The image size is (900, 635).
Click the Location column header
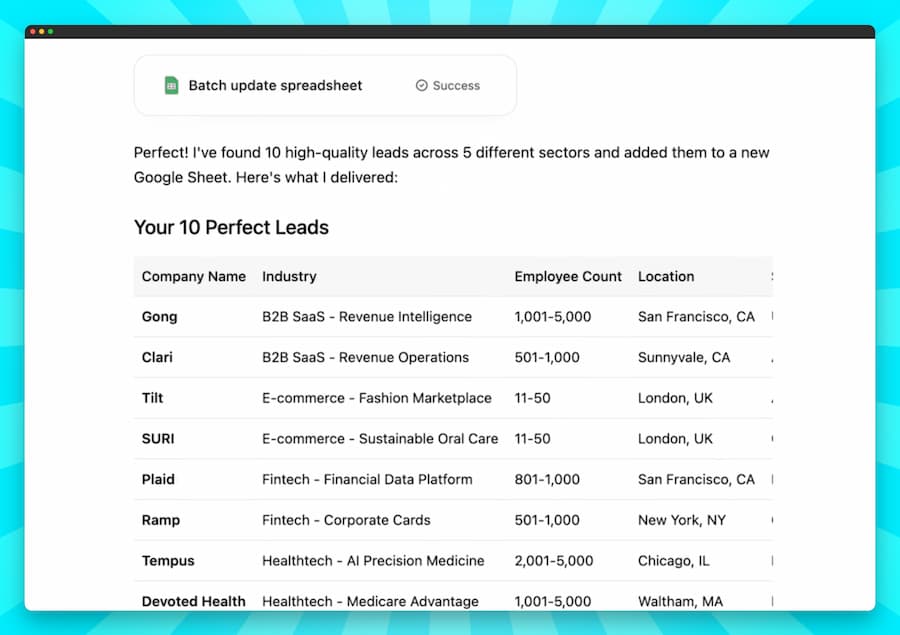pos(666,276)
